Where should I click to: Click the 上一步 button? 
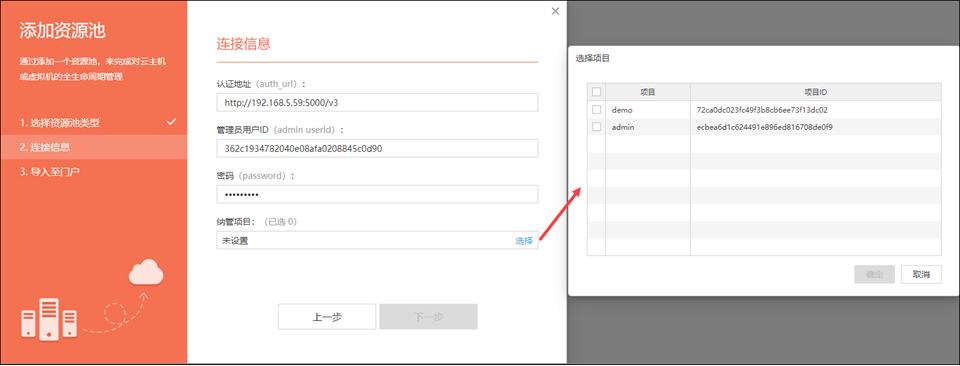[x=327, y=317]
